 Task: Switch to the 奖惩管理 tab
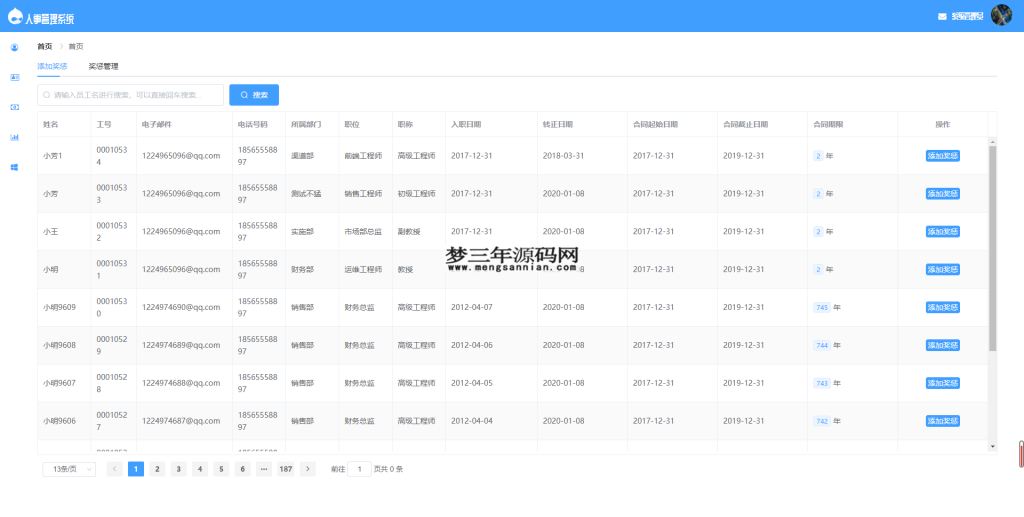[103, 67]
